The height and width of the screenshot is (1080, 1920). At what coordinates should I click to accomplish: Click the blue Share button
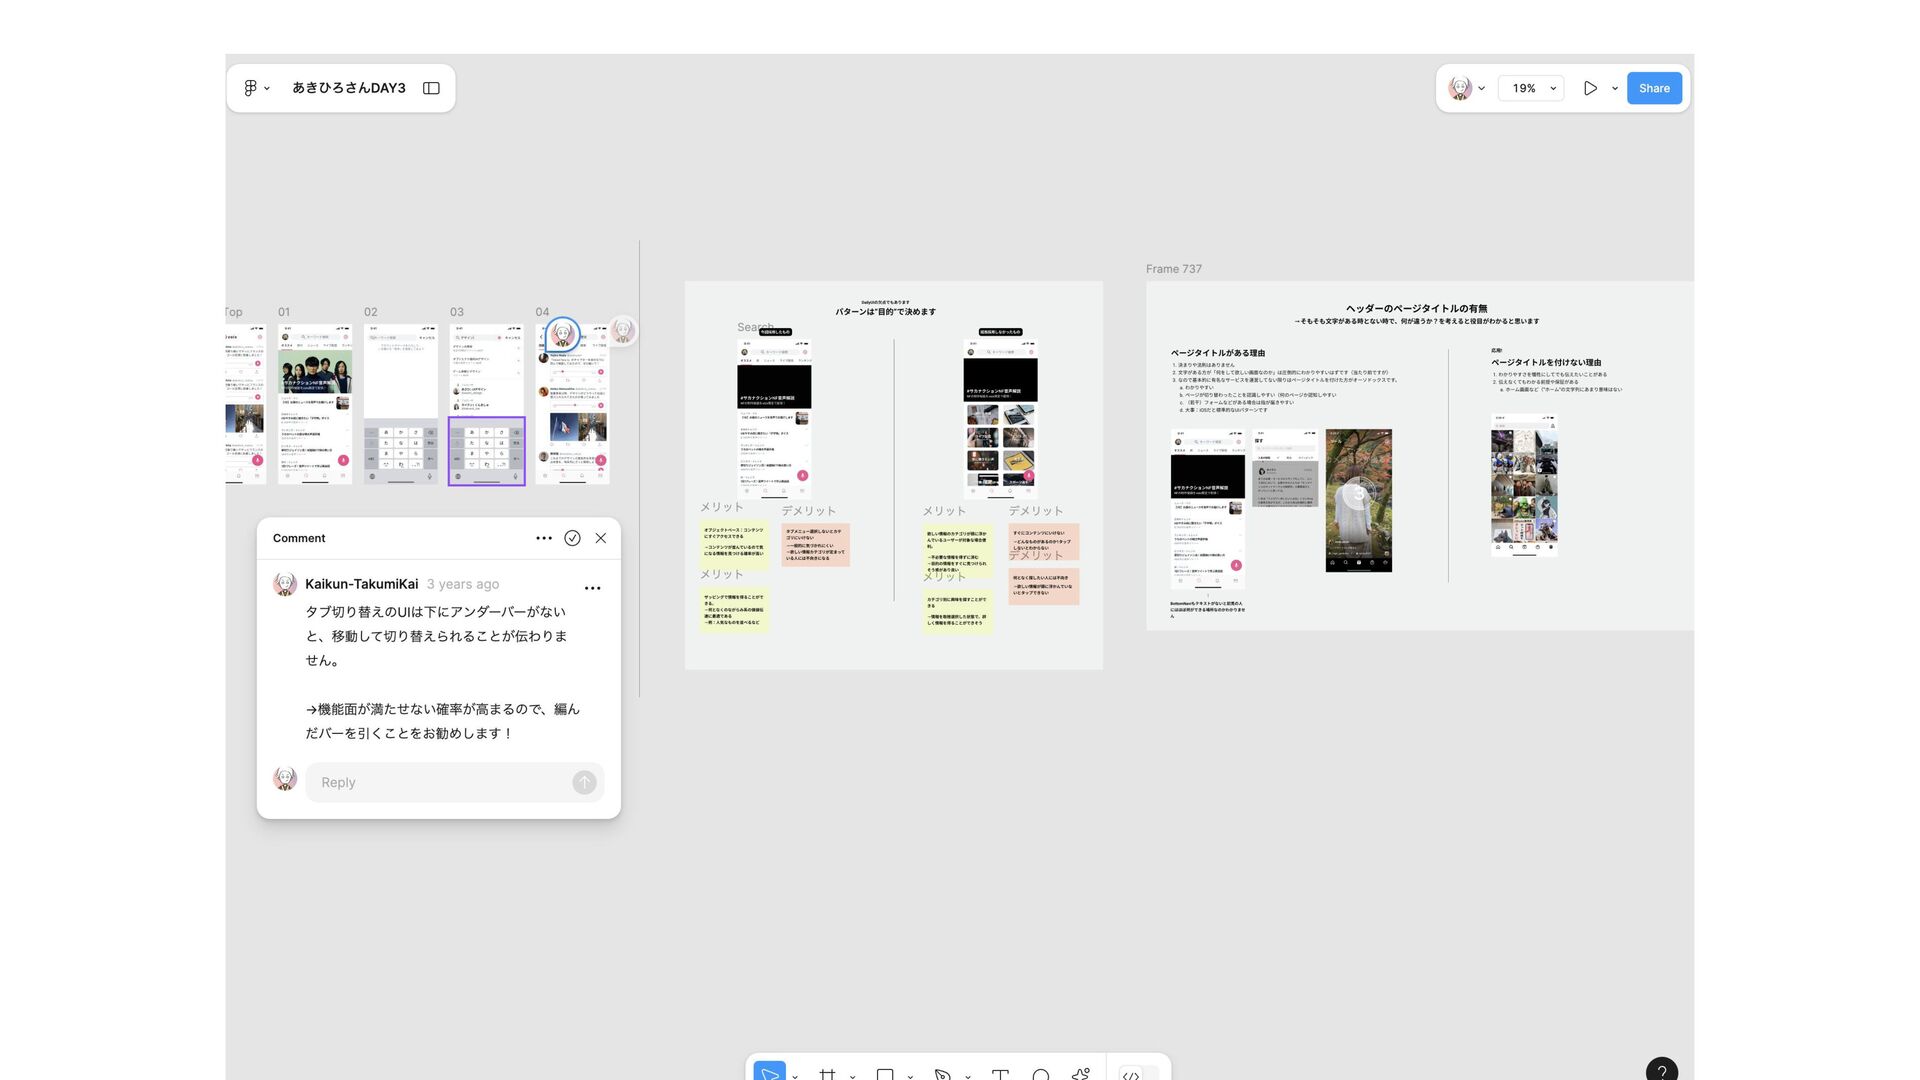tap(1654, 88)
